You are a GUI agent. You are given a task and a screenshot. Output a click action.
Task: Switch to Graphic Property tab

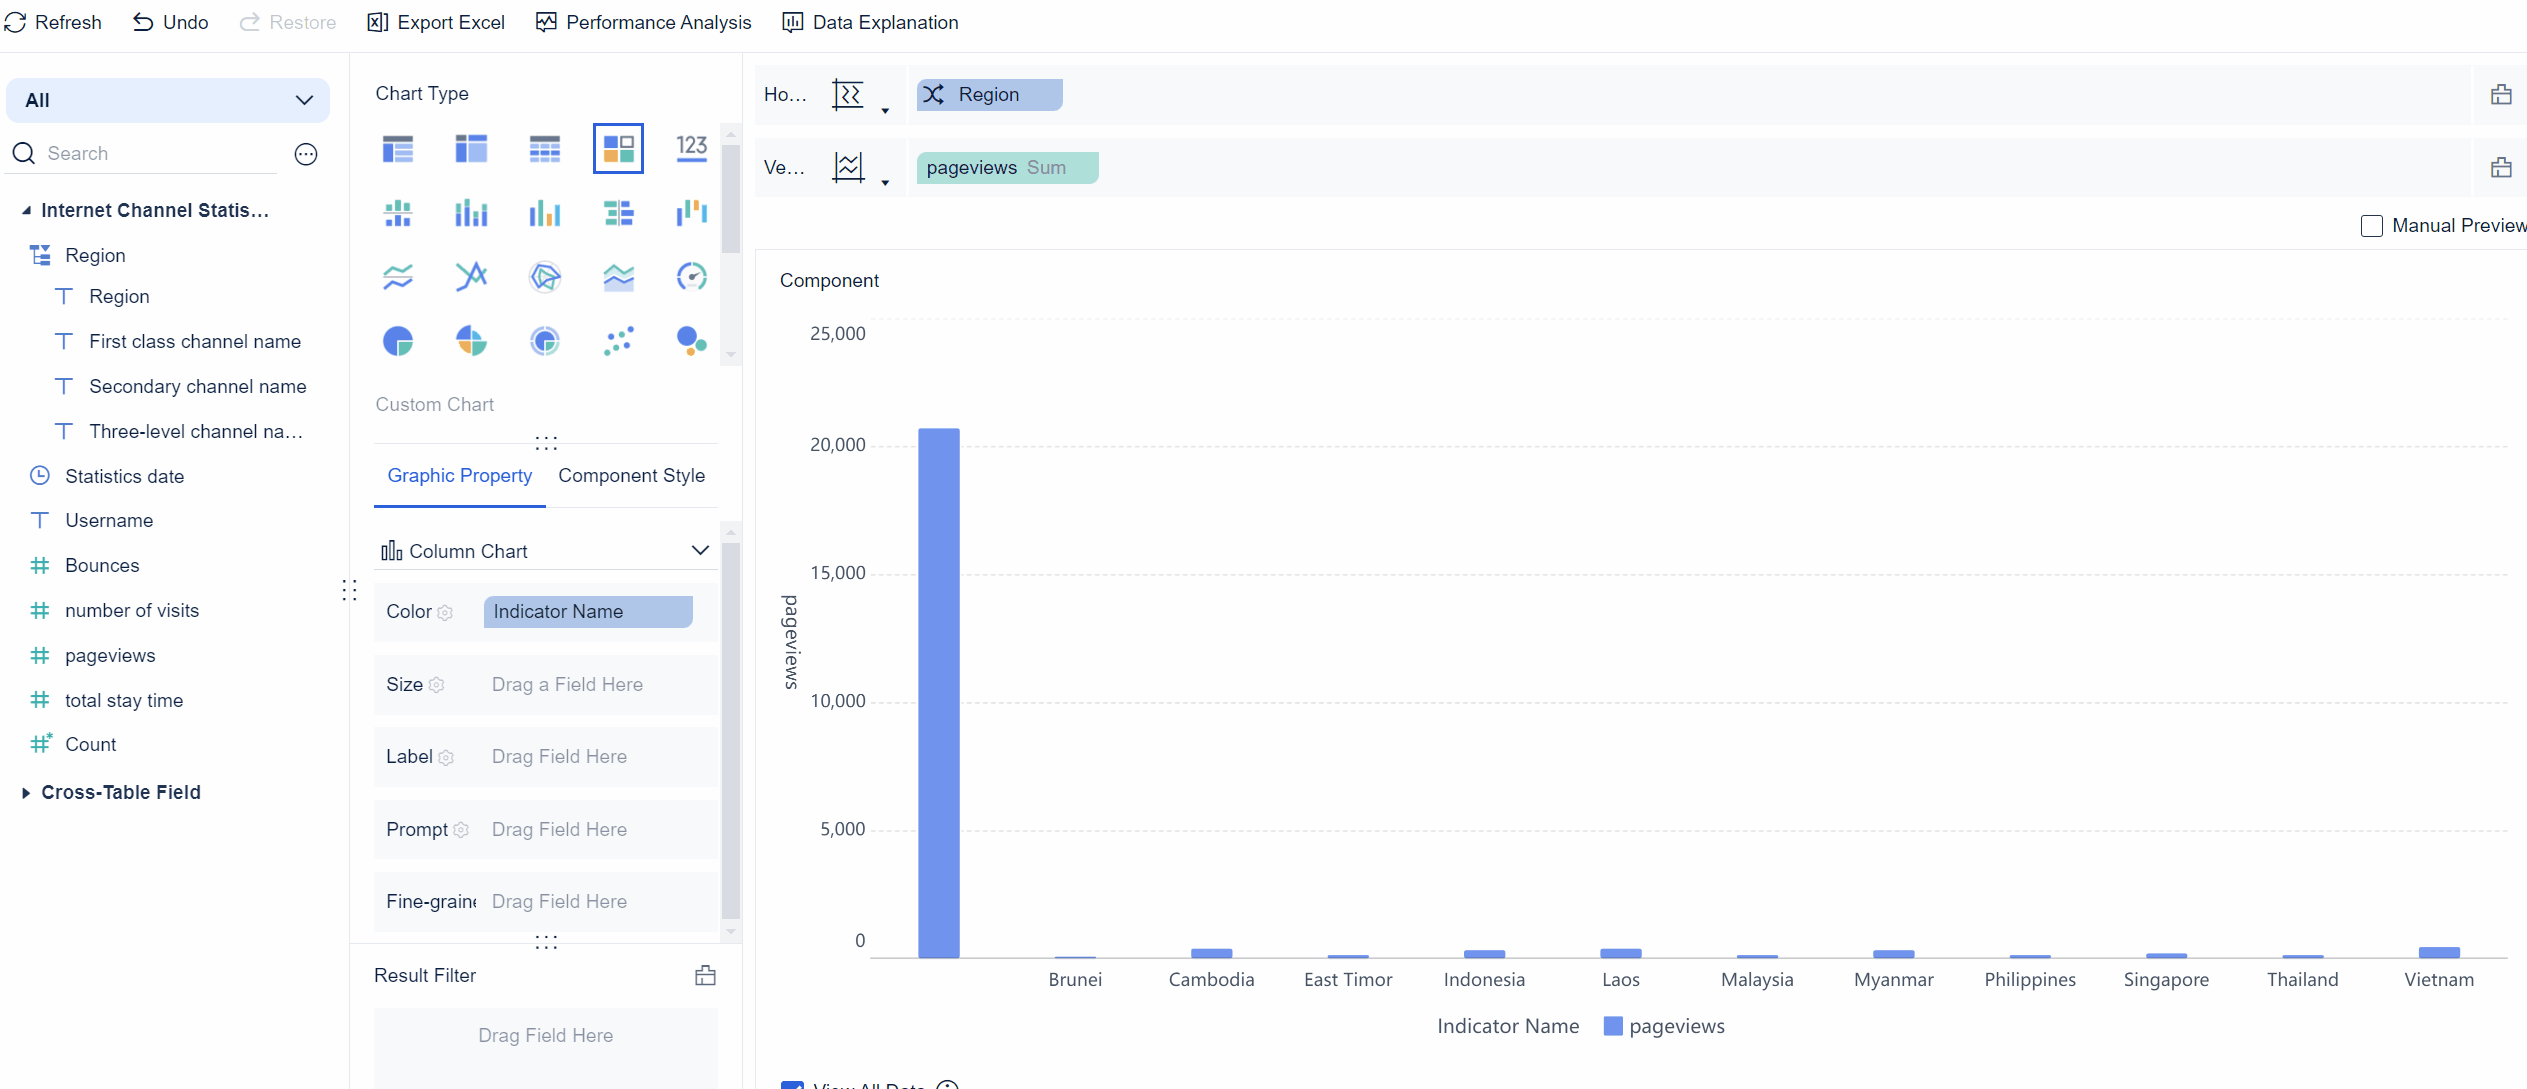coord(459,476)
